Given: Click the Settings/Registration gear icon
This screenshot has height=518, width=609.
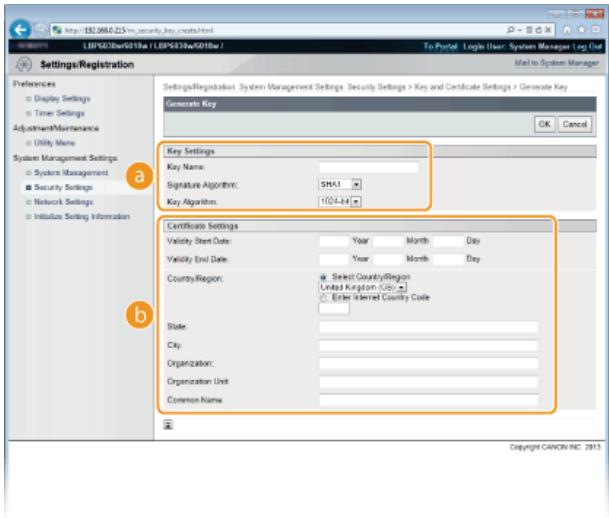Looking at the screenshot, I should (x=24, y=64).
